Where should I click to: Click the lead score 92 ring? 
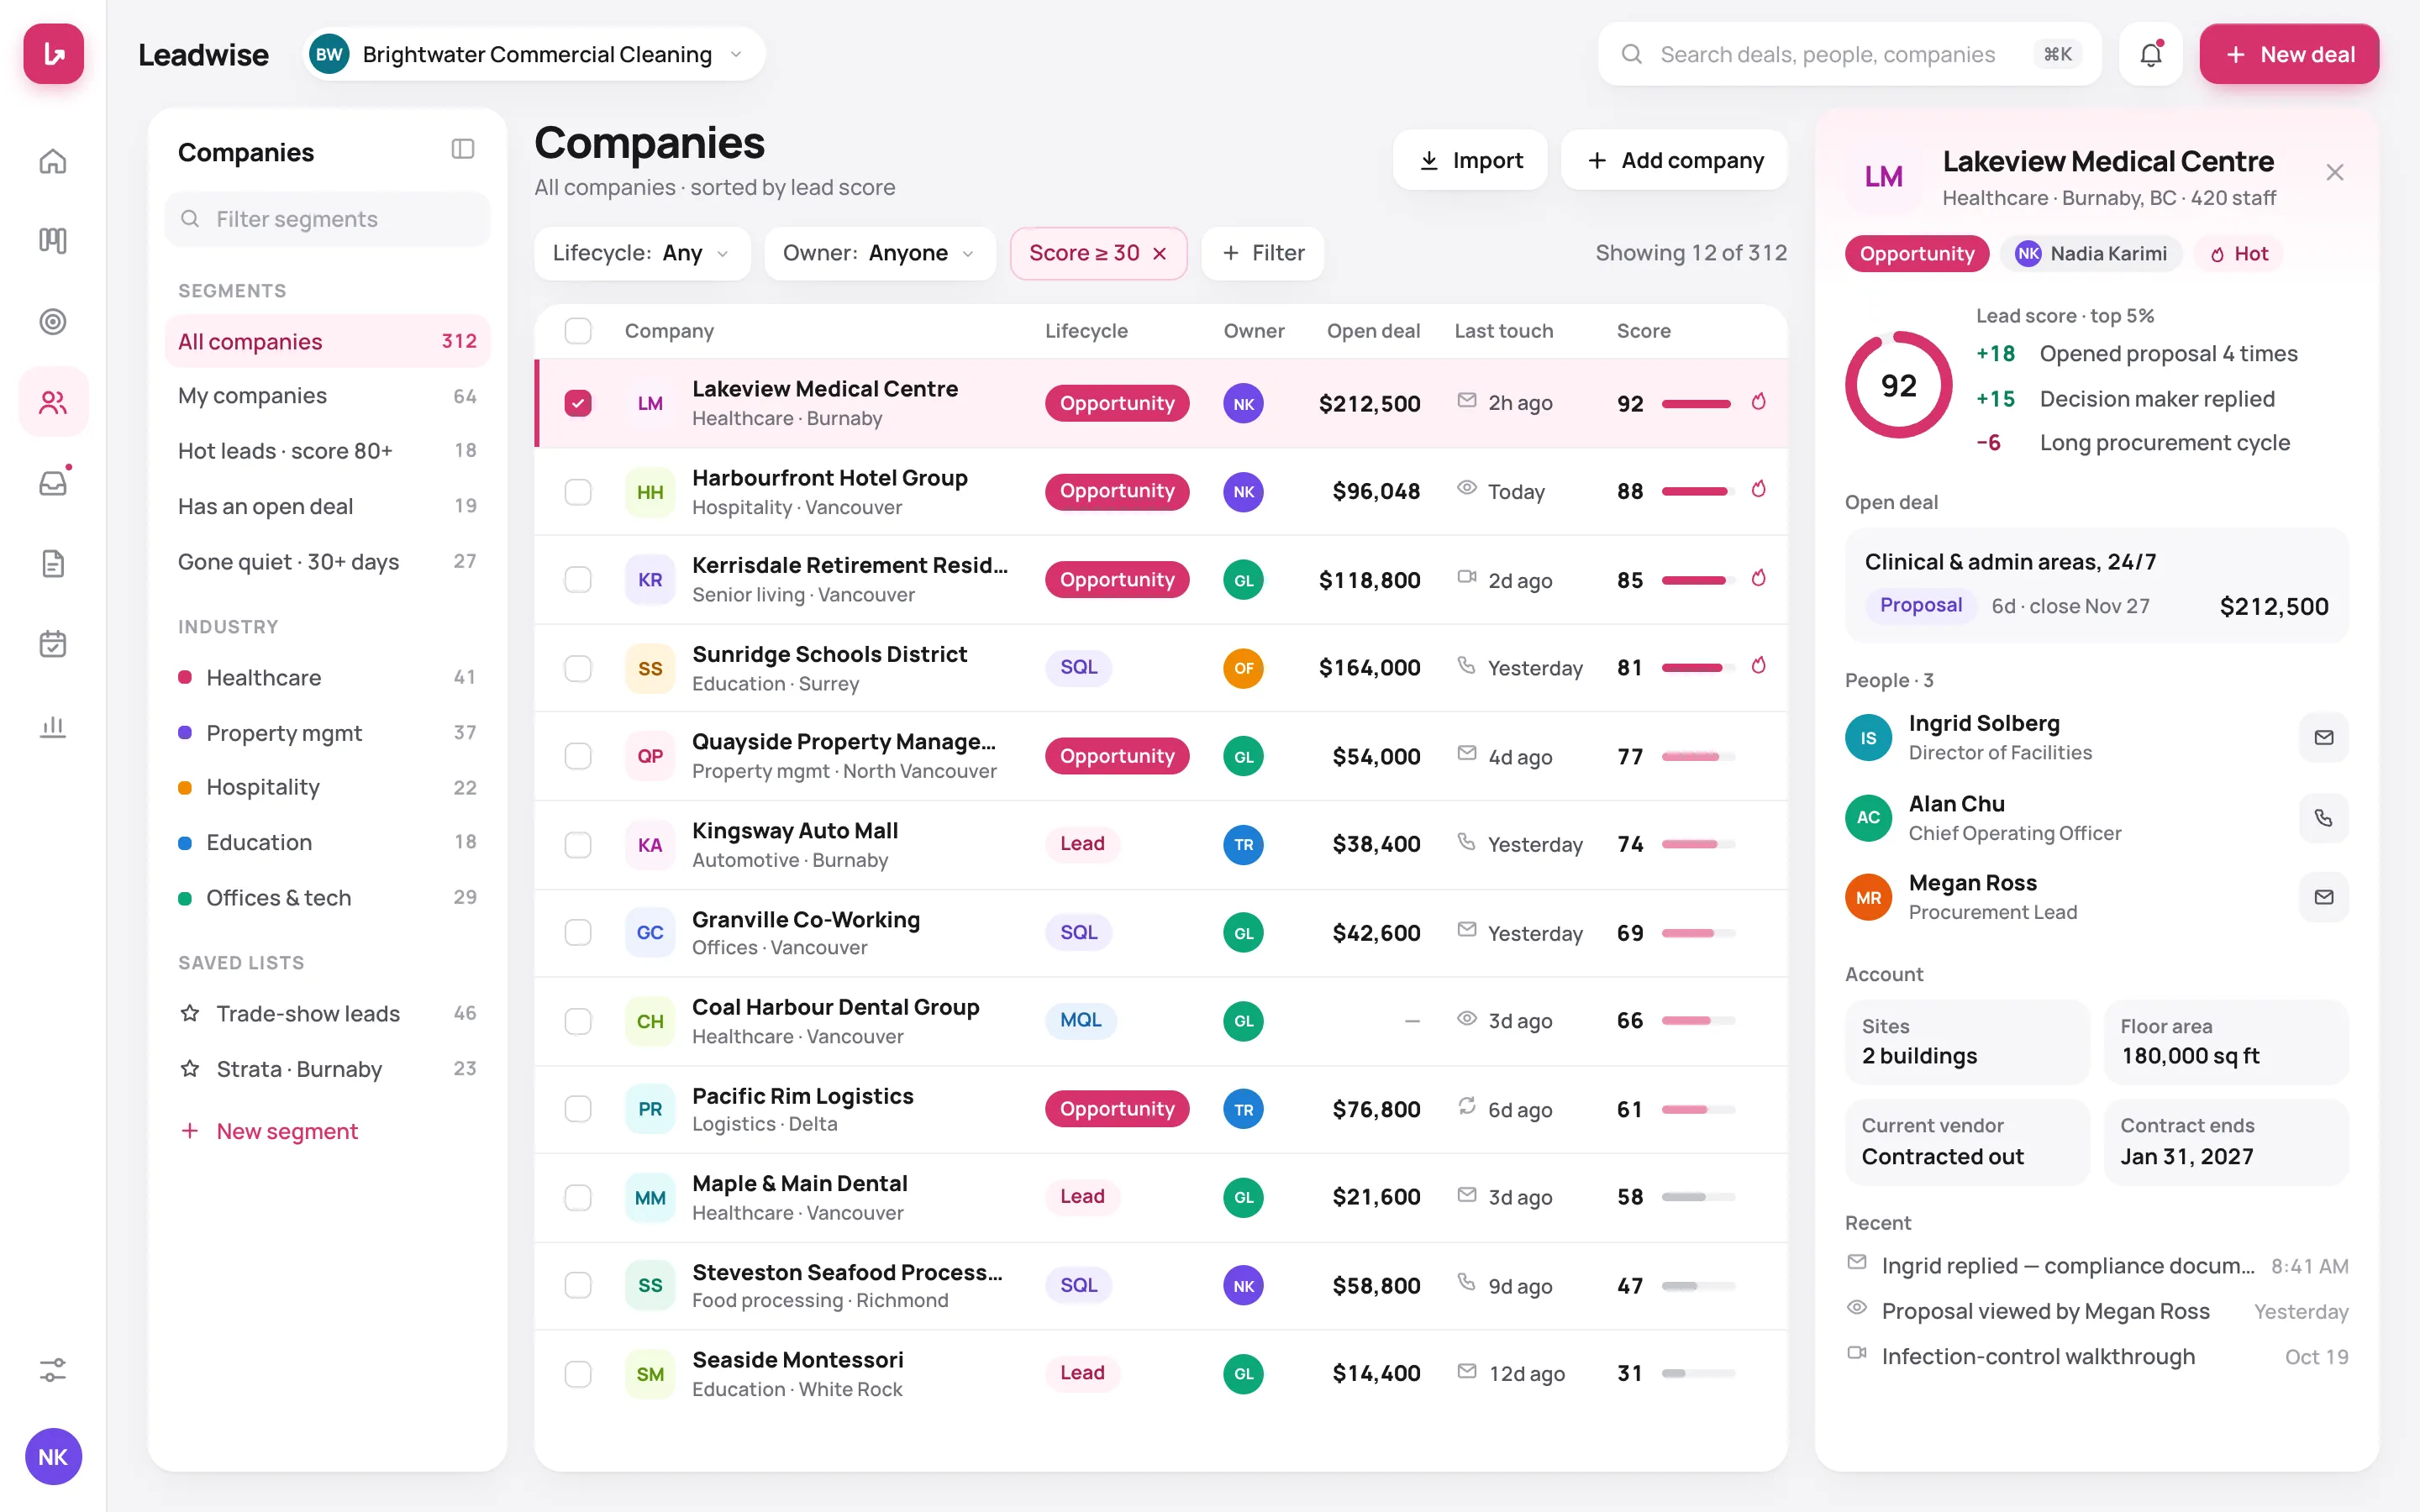(x=1898, y=385)
